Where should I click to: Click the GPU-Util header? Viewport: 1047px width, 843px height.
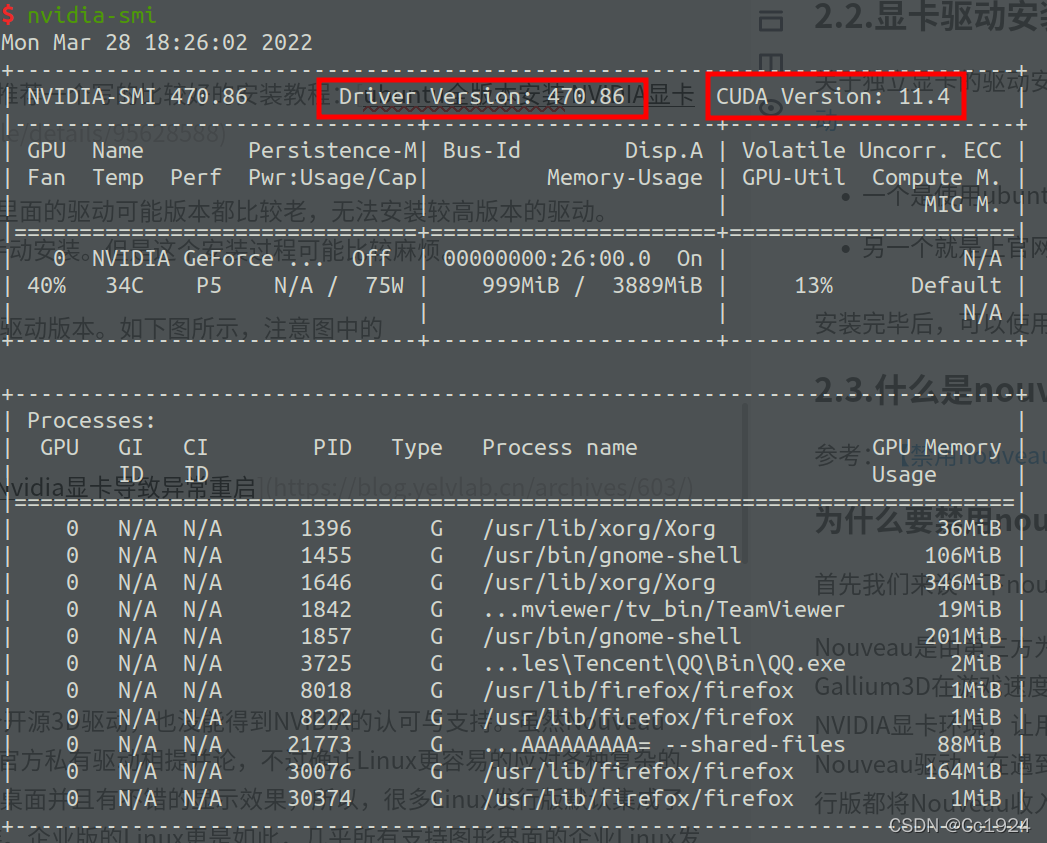pos(793,178)
